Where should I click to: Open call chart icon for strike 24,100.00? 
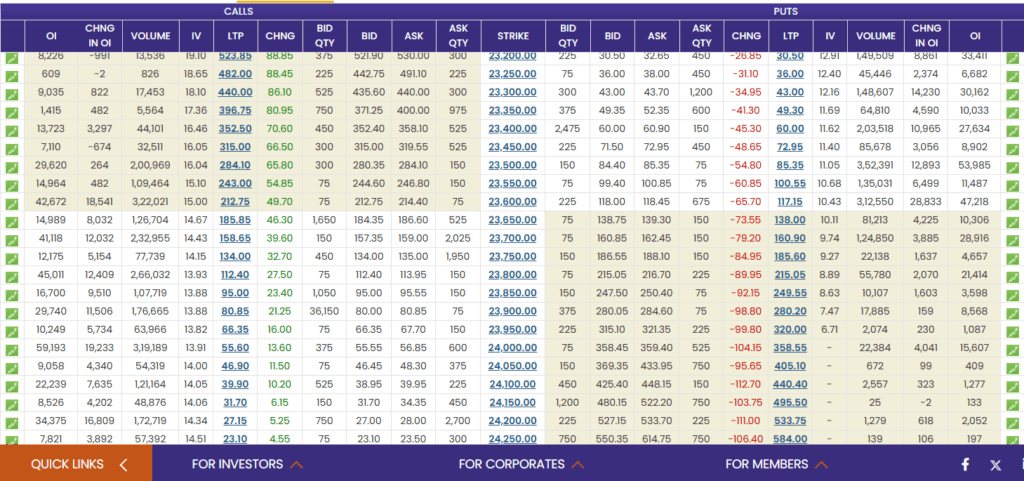point(12,387)
